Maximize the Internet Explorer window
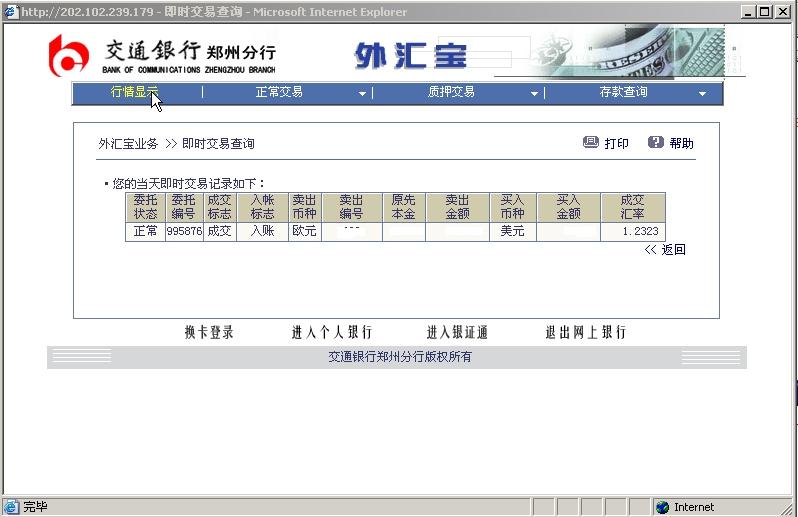798x517 pixels. 764,12
